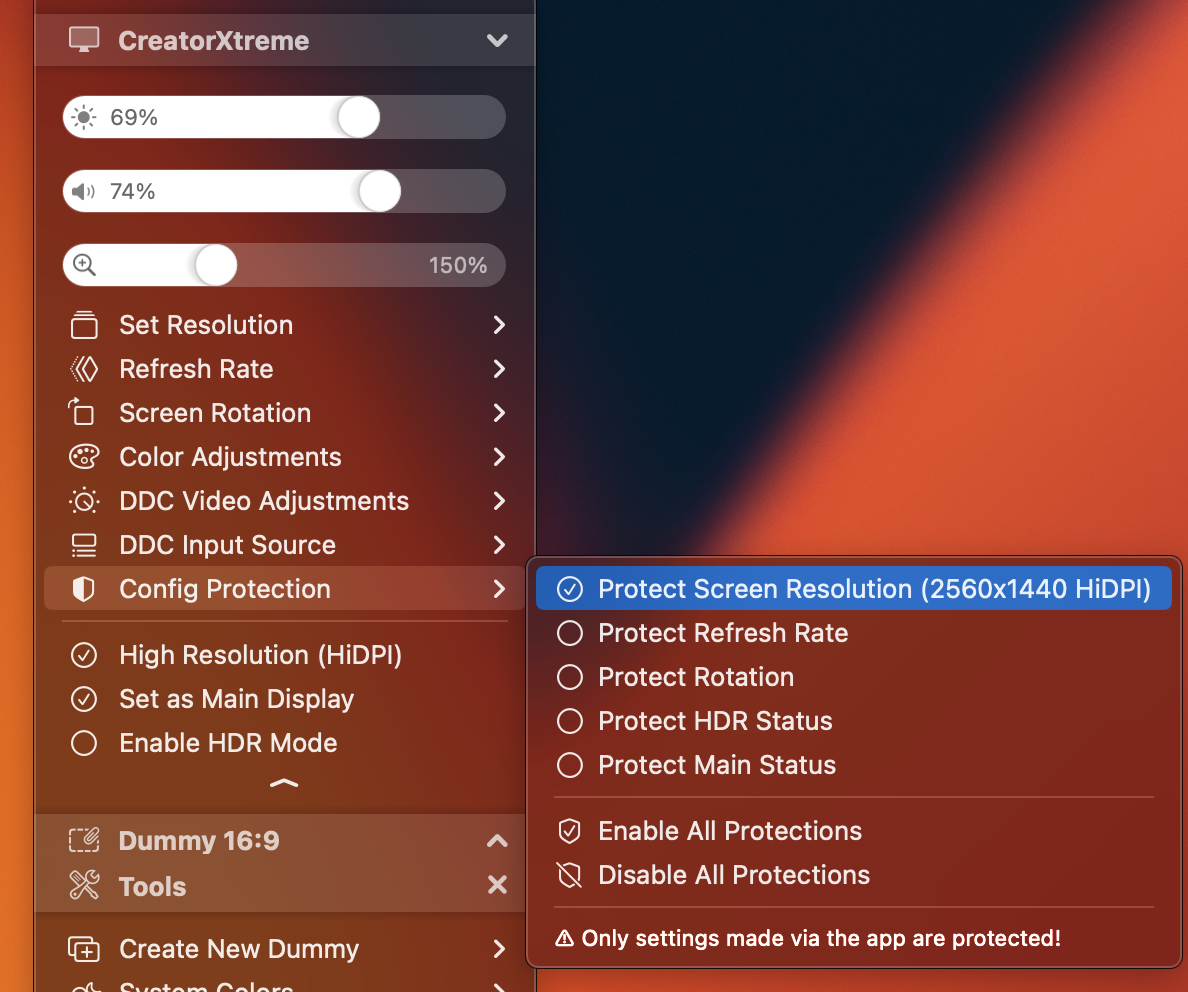Click the Refresh Rate icon

pos(85,368)
